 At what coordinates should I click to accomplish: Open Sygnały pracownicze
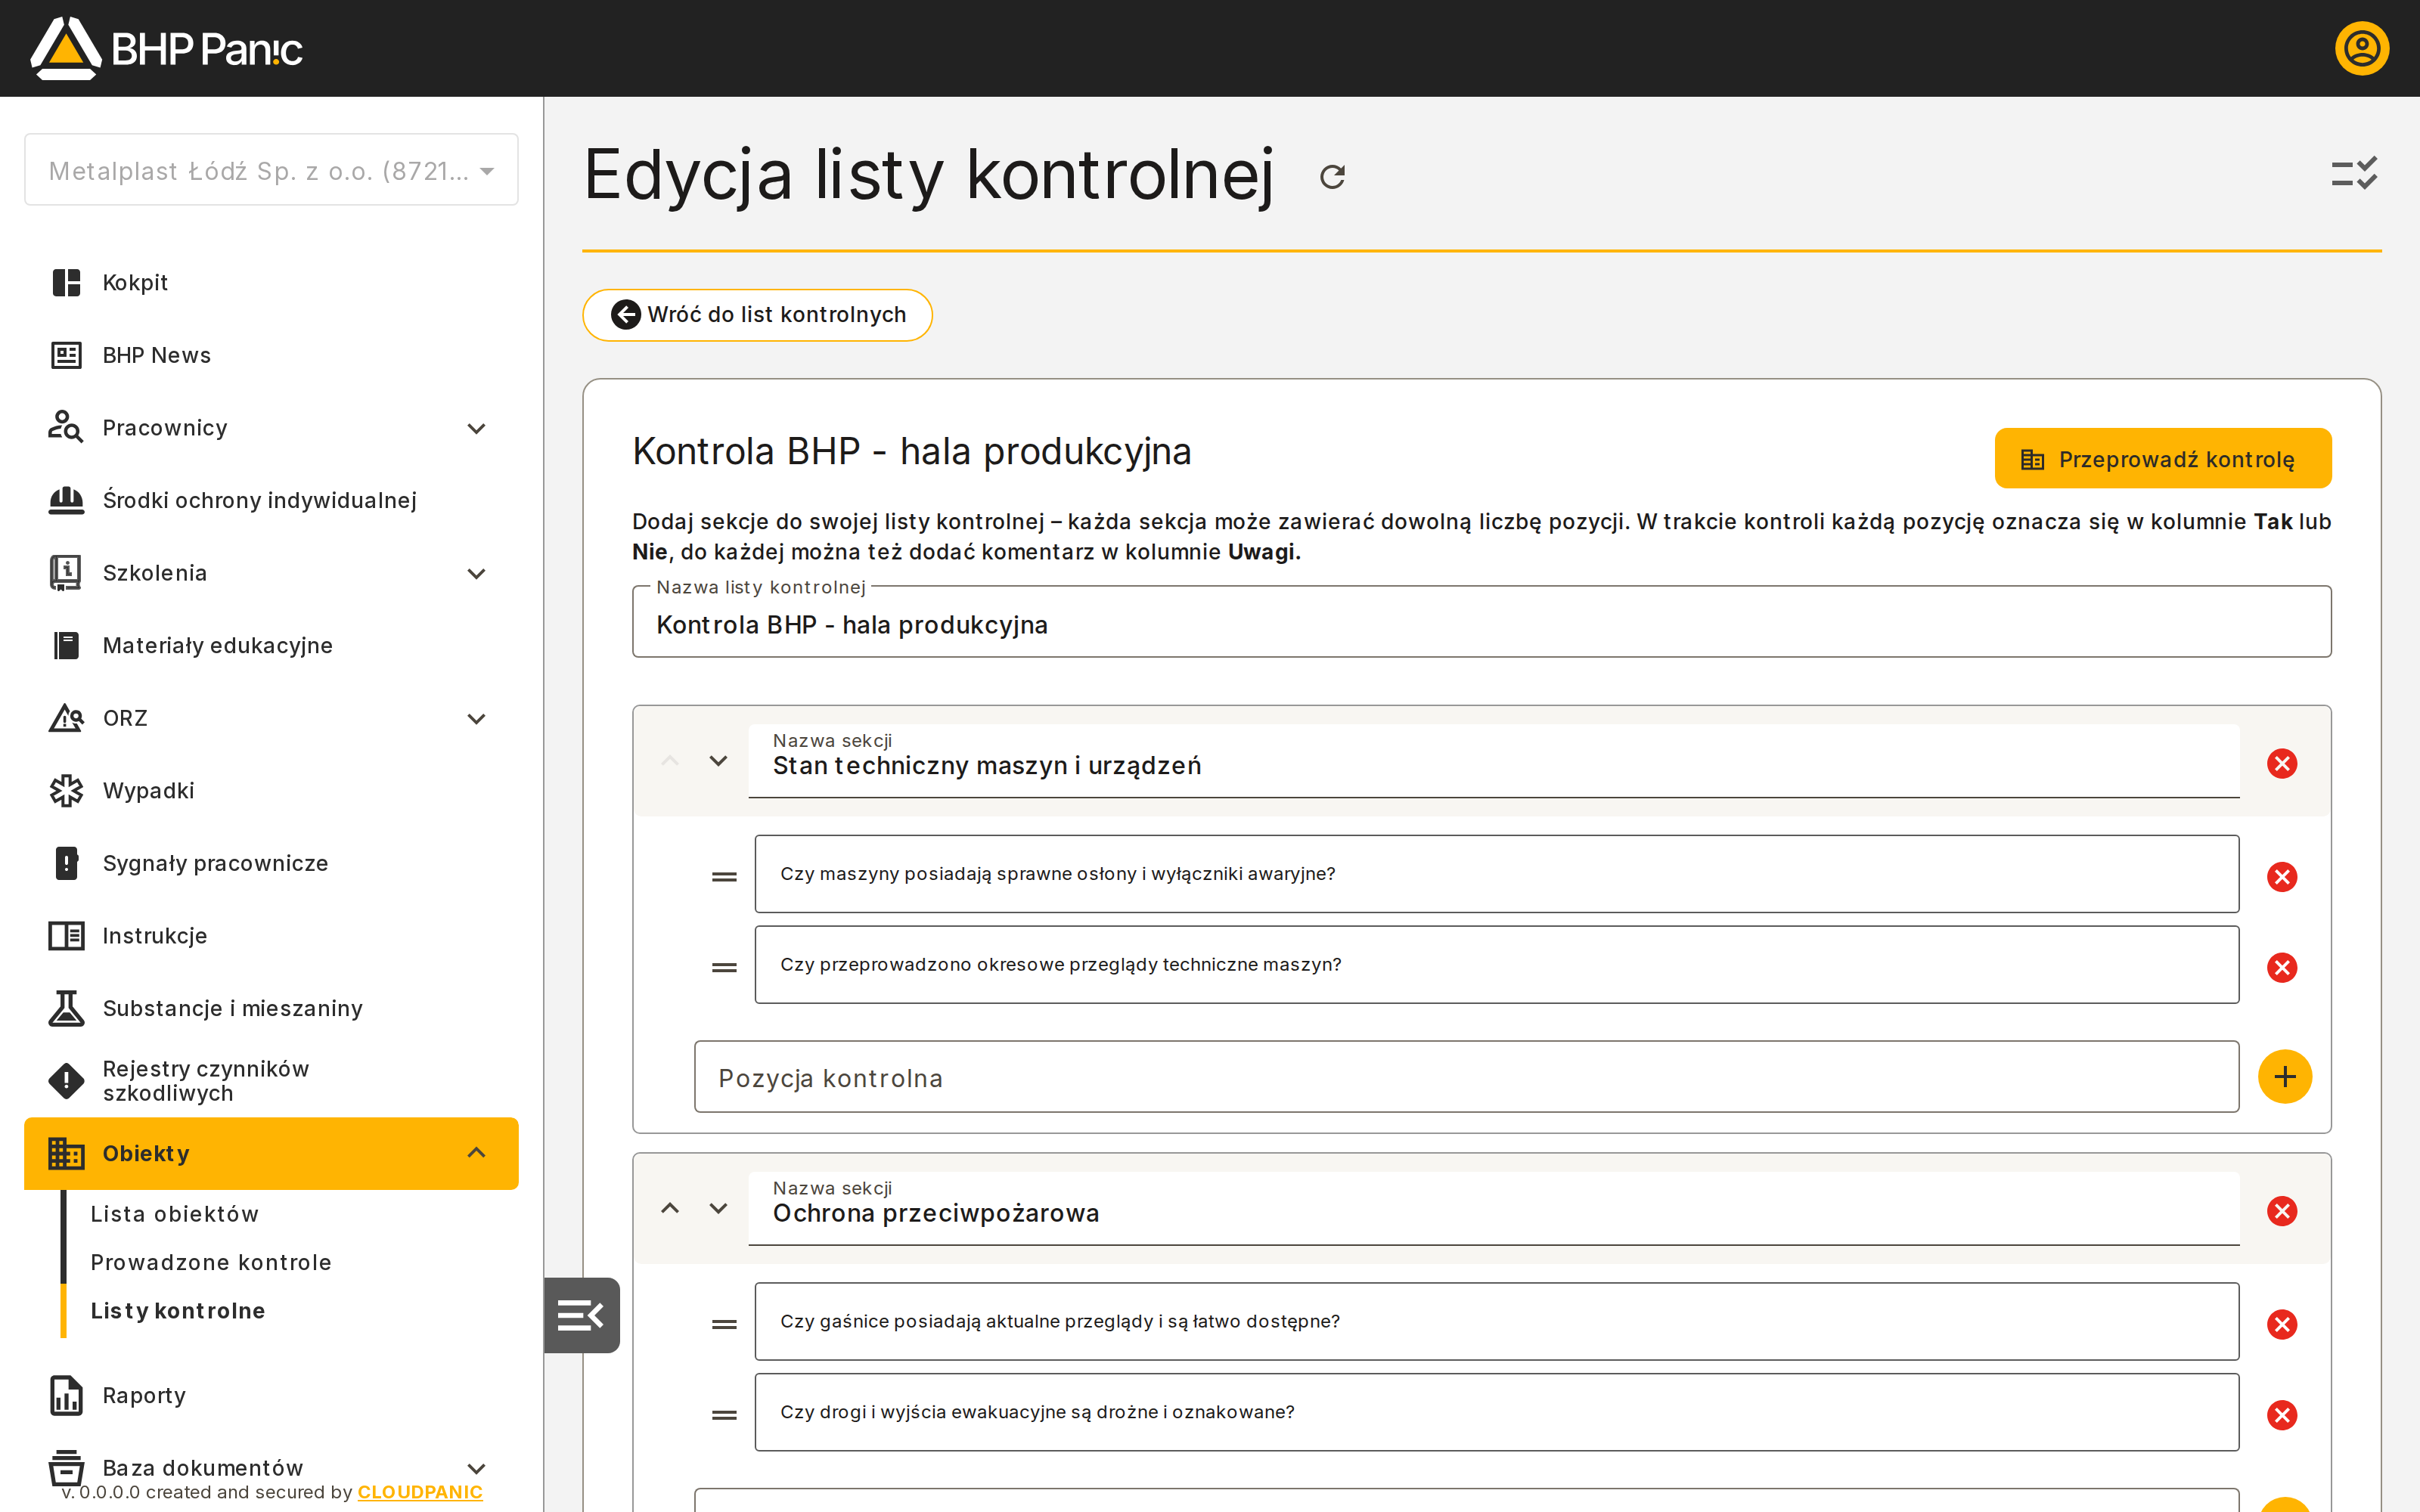coord(271,863)
